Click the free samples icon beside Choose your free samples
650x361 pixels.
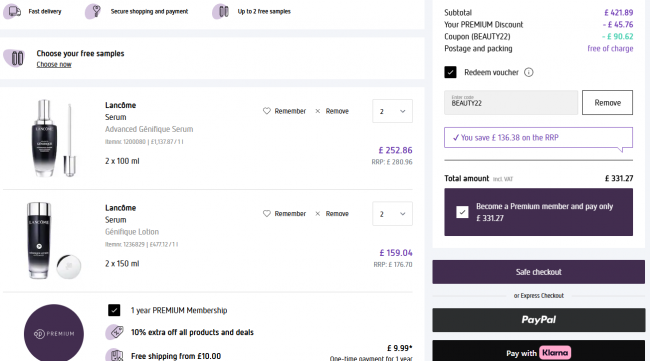(15, 58)
